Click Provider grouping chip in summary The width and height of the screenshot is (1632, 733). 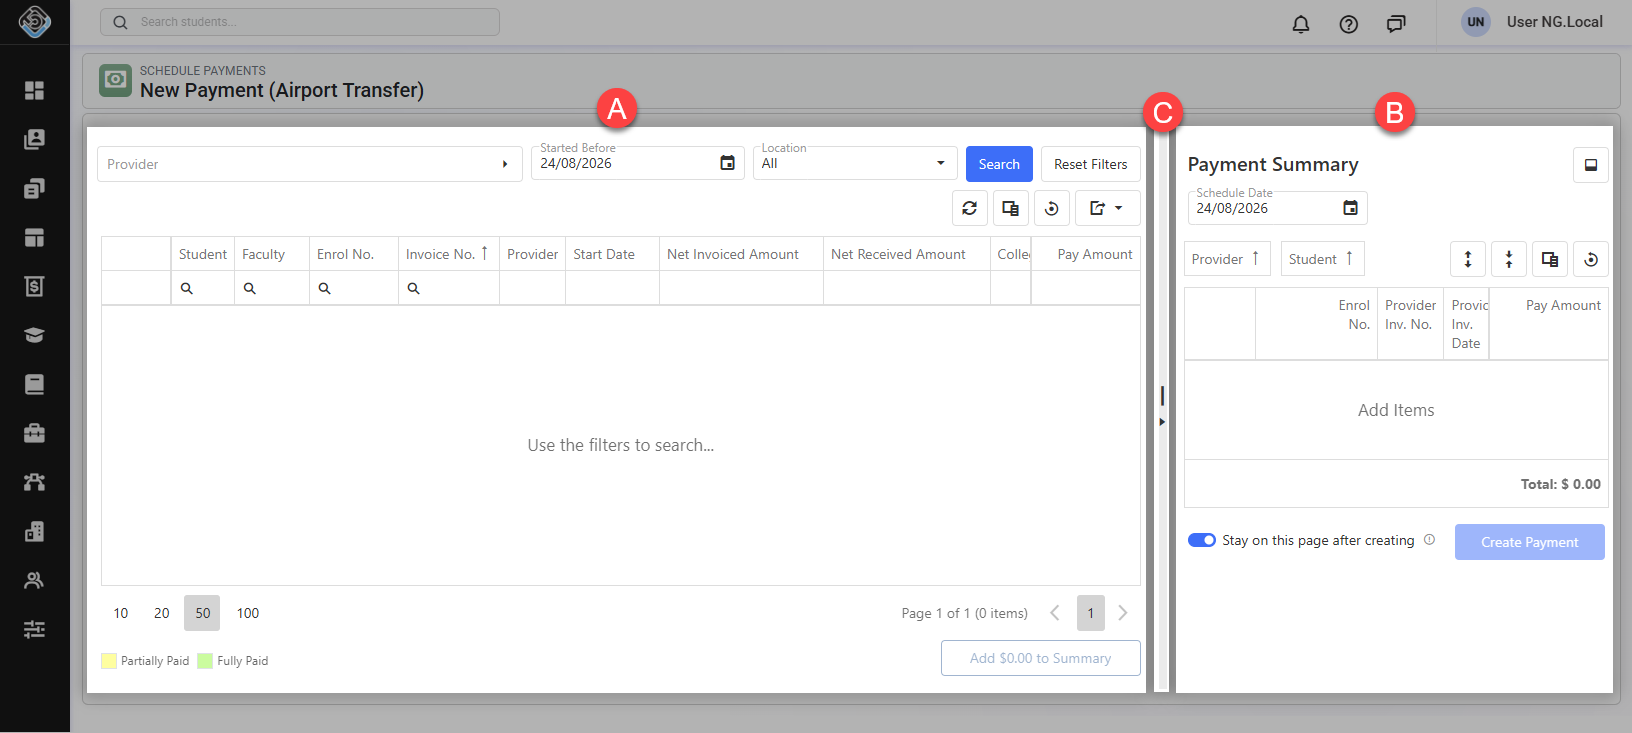tap(1227, 259)
